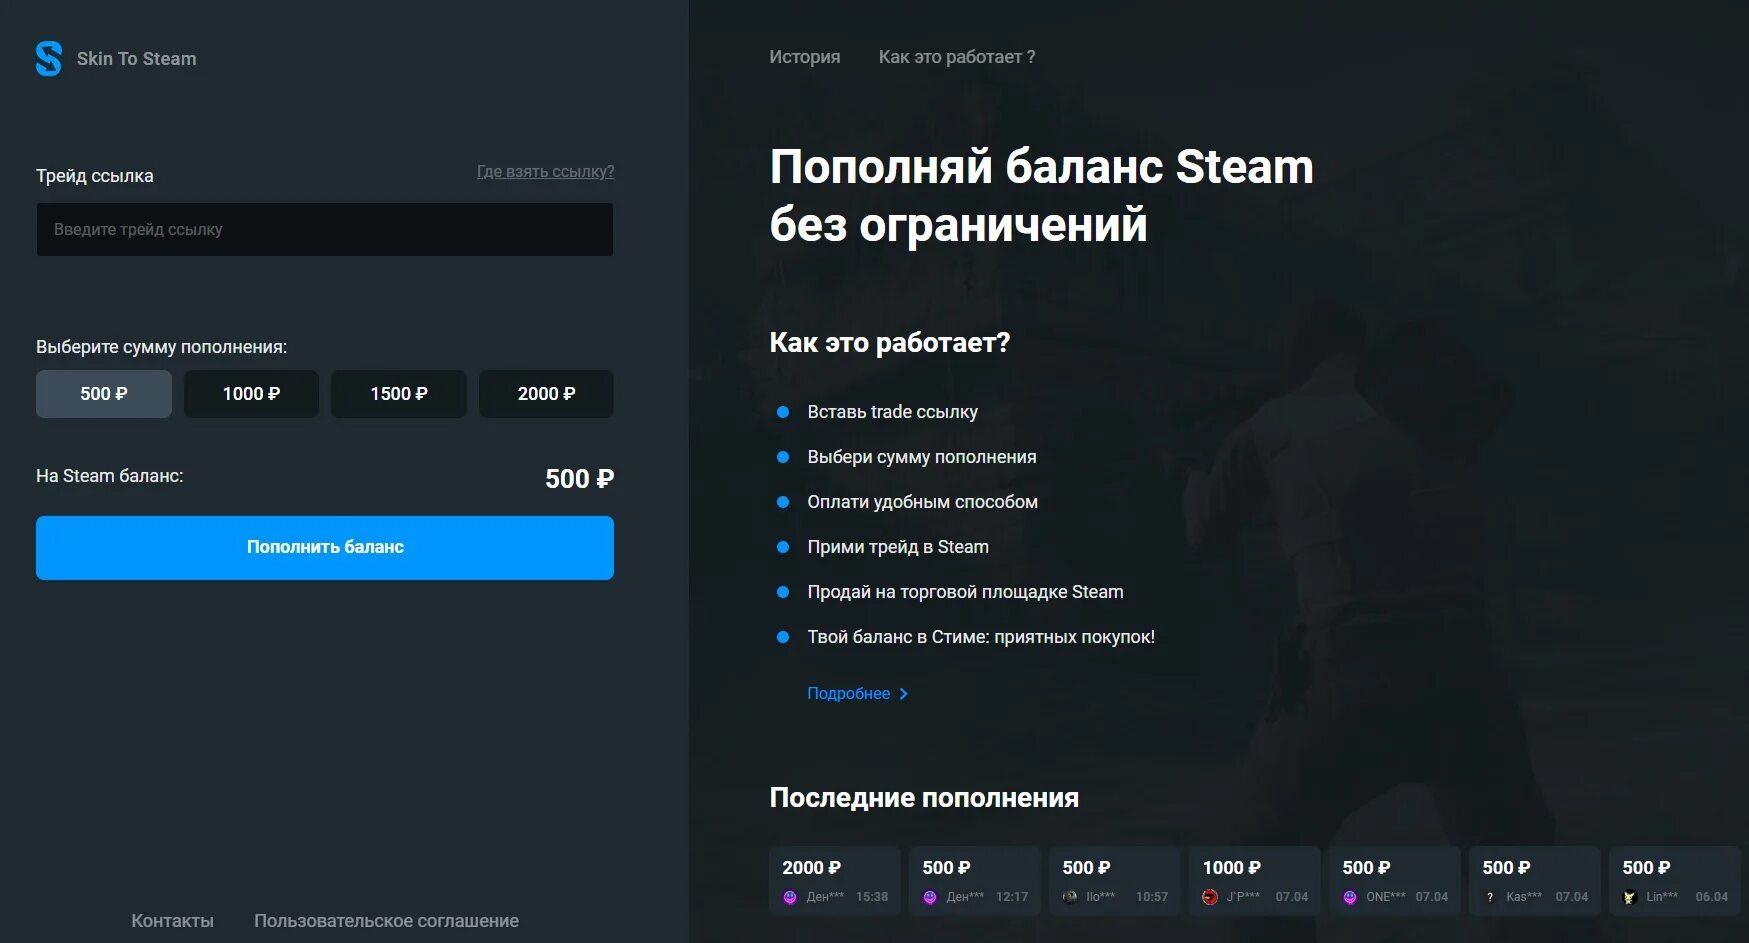
Task: Click the Skin To Steam logo icon
Action: [x=49, y=58]
